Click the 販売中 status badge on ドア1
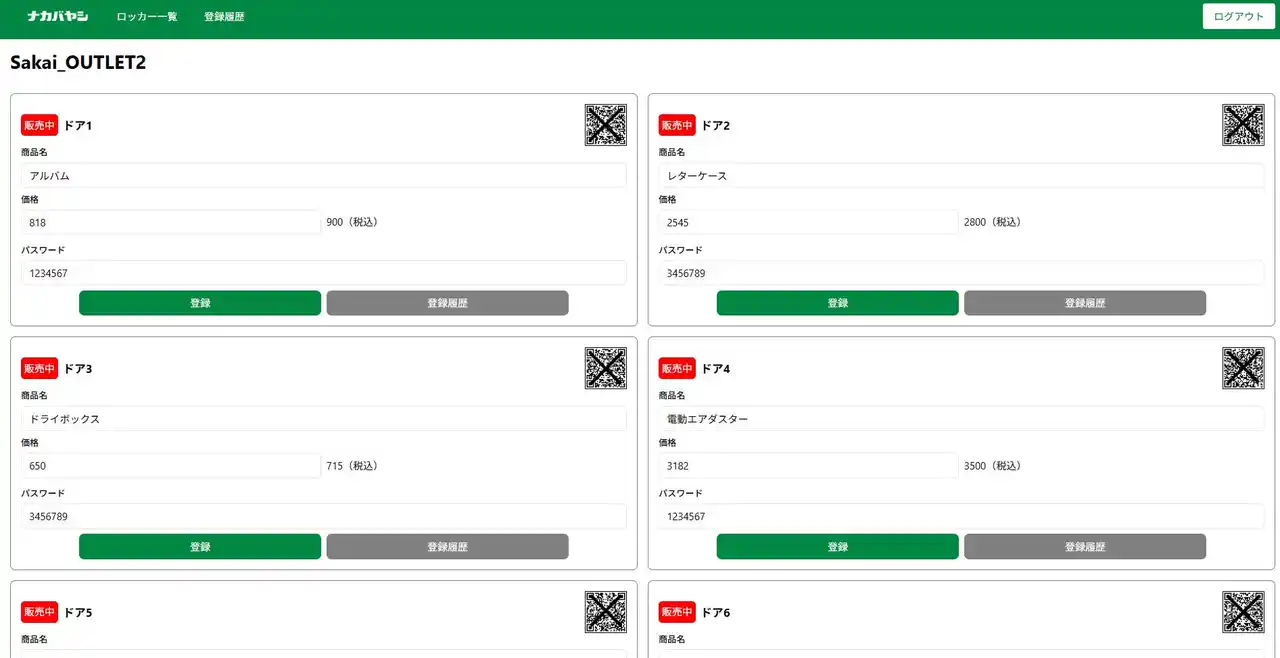 pos(40,125)
